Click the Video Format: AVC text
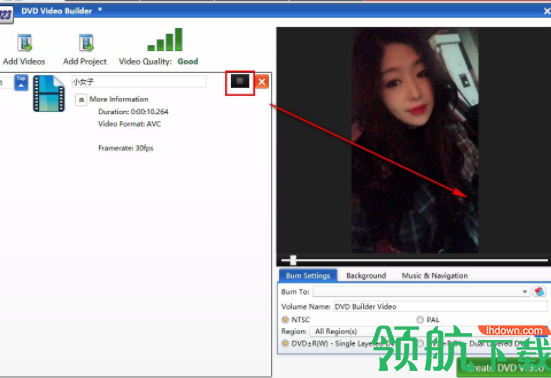 tap(129, 124)
